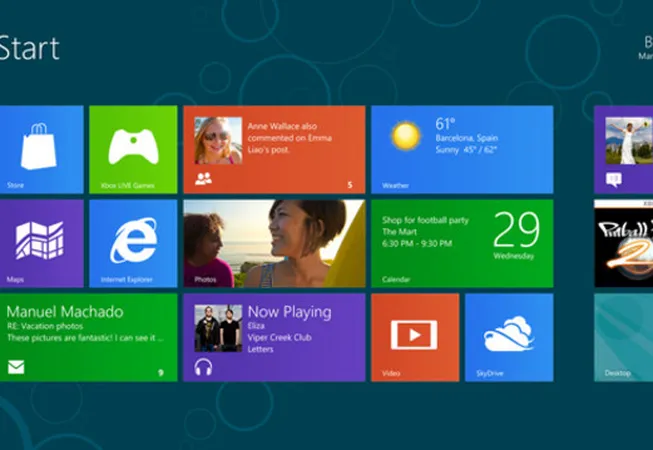Click 'Shop for football party' calendar entry

426,220
